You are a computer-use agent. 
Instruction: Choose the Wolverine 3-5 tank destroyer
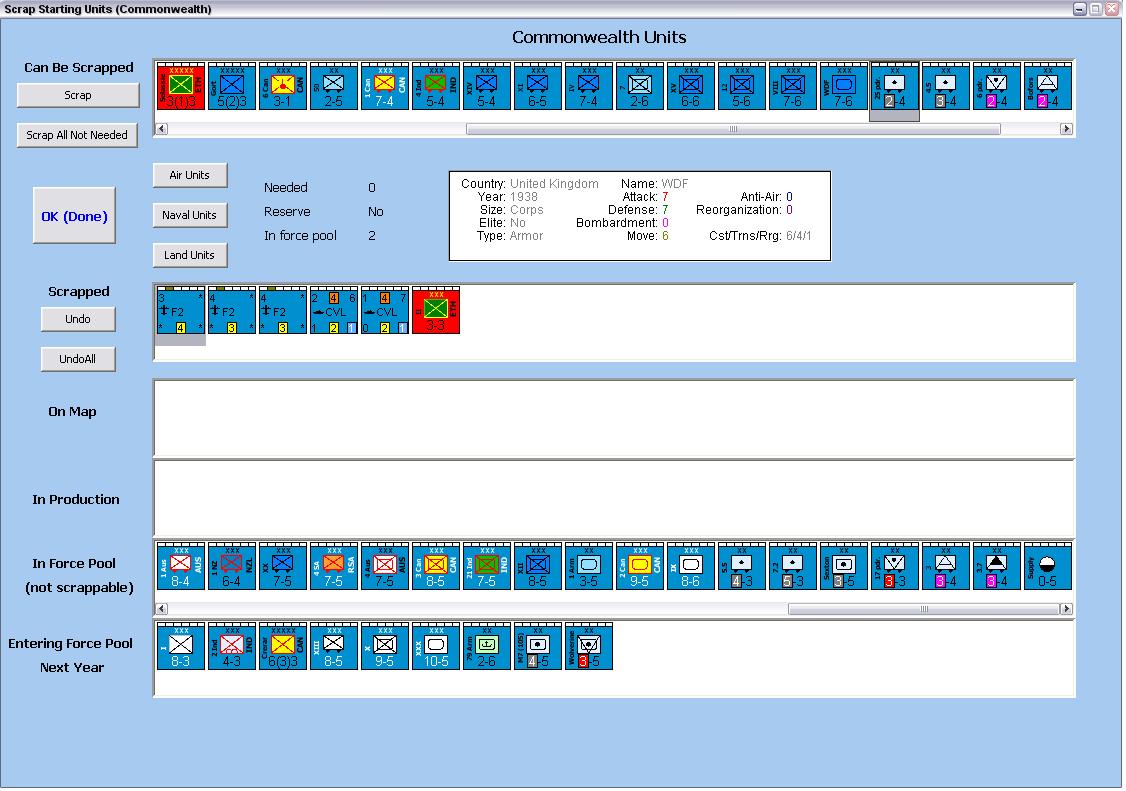coord(589,646)
